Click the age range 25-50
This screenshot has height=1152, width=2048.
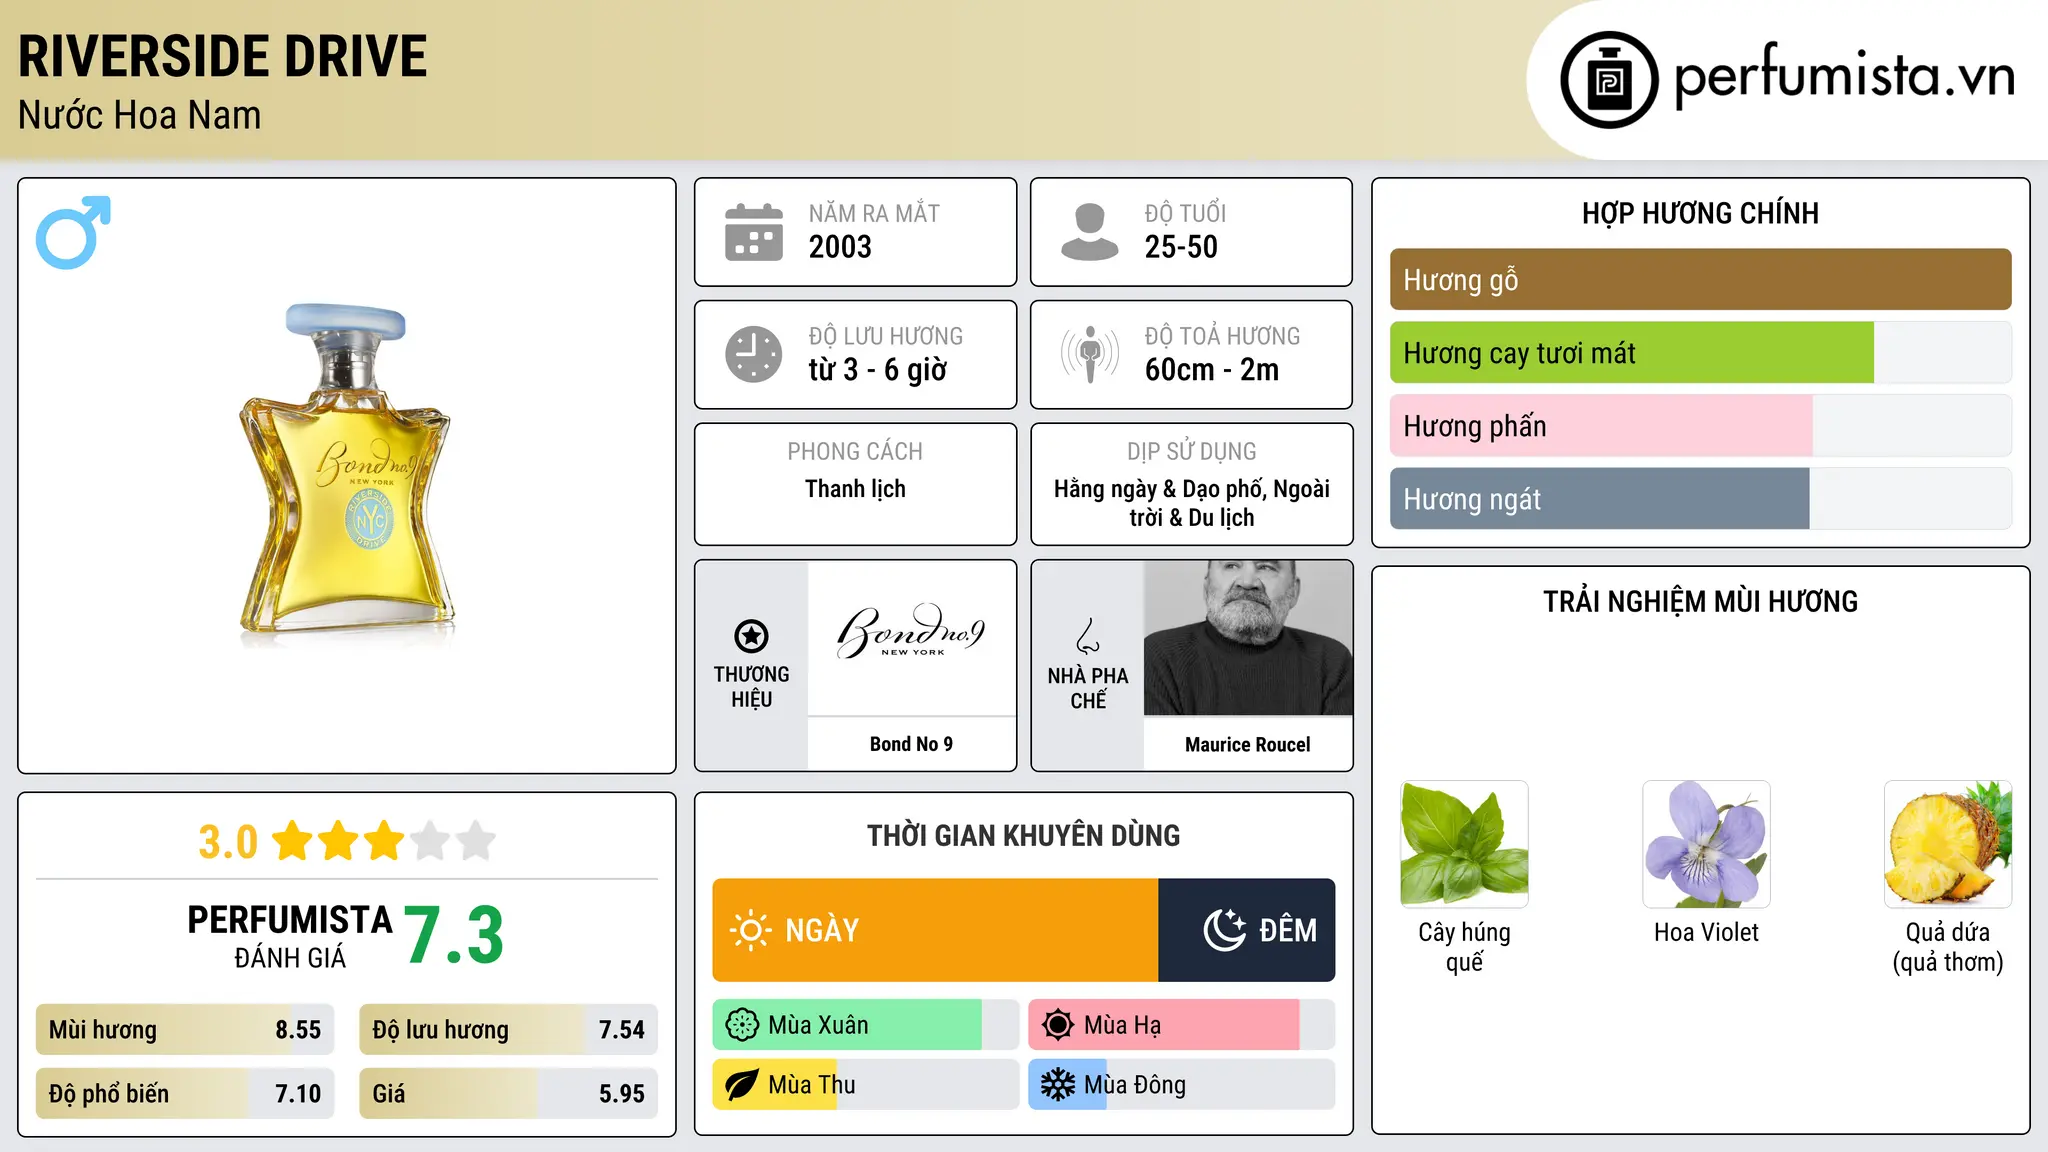(1181, 247)
